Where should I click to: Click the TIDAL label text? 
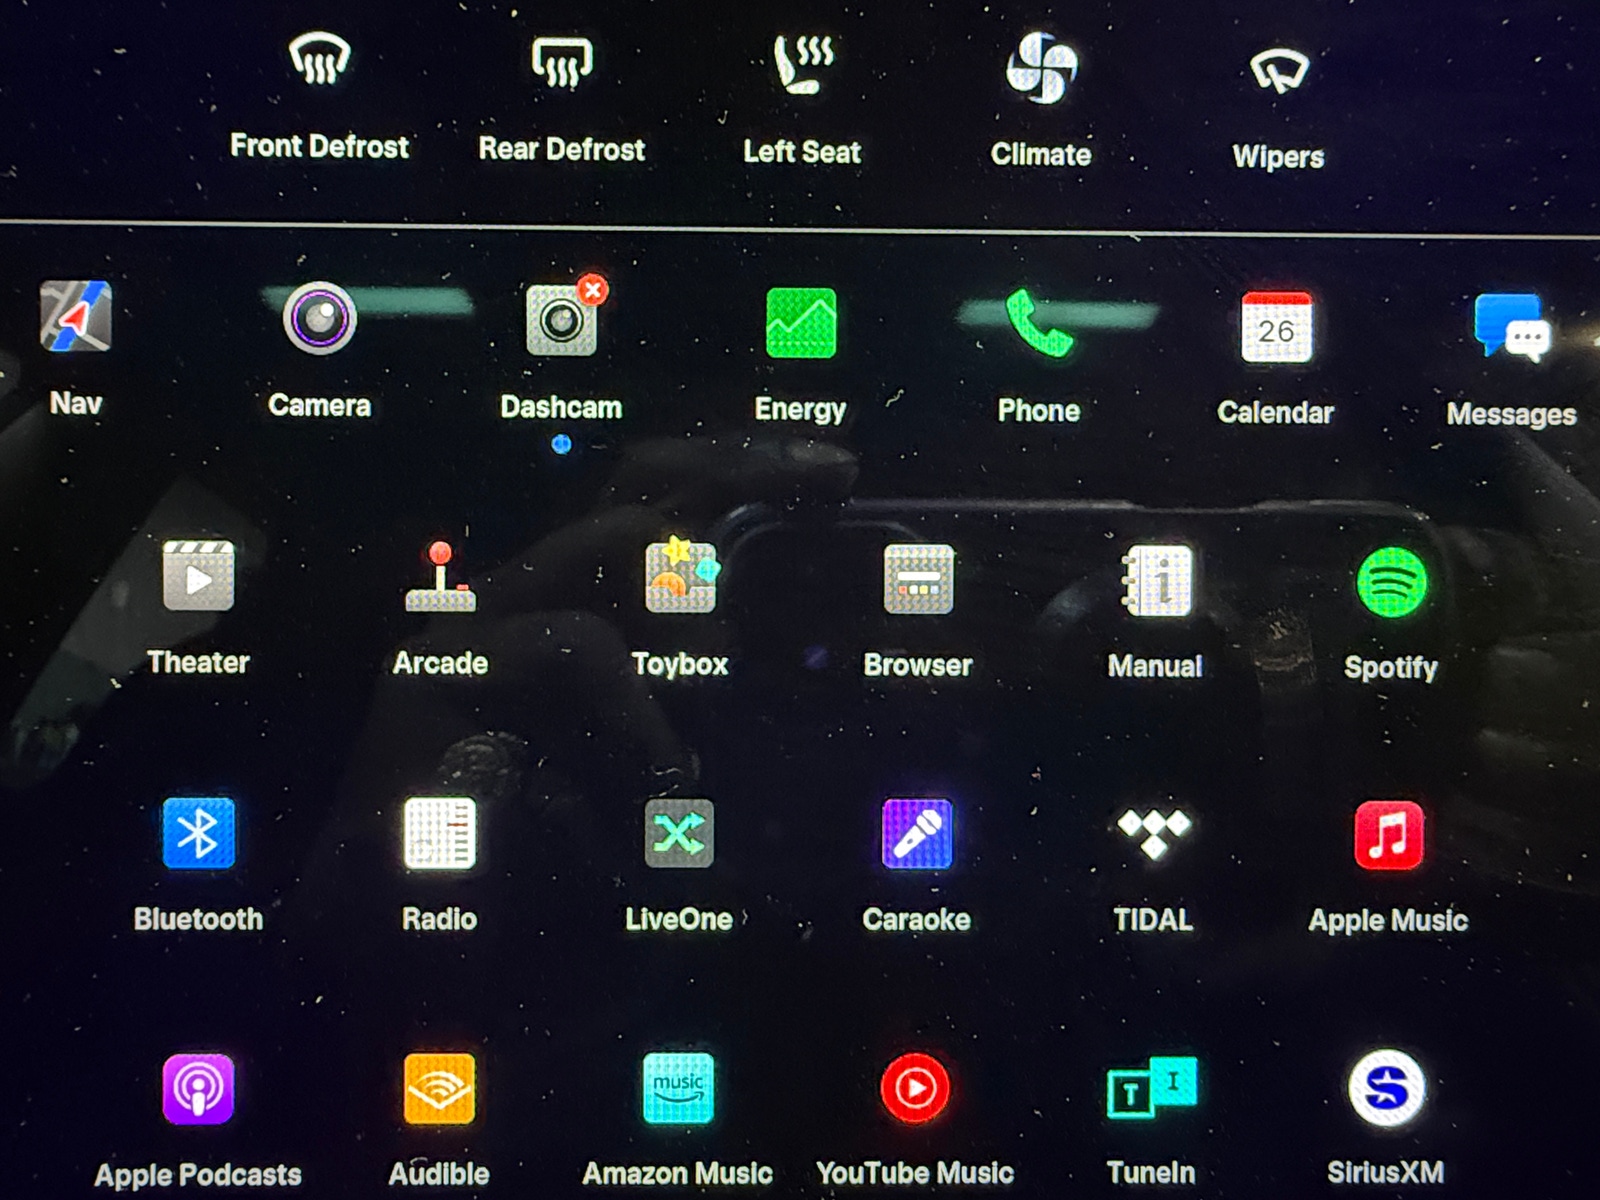pyautogui.click(x=1153, y=919)
